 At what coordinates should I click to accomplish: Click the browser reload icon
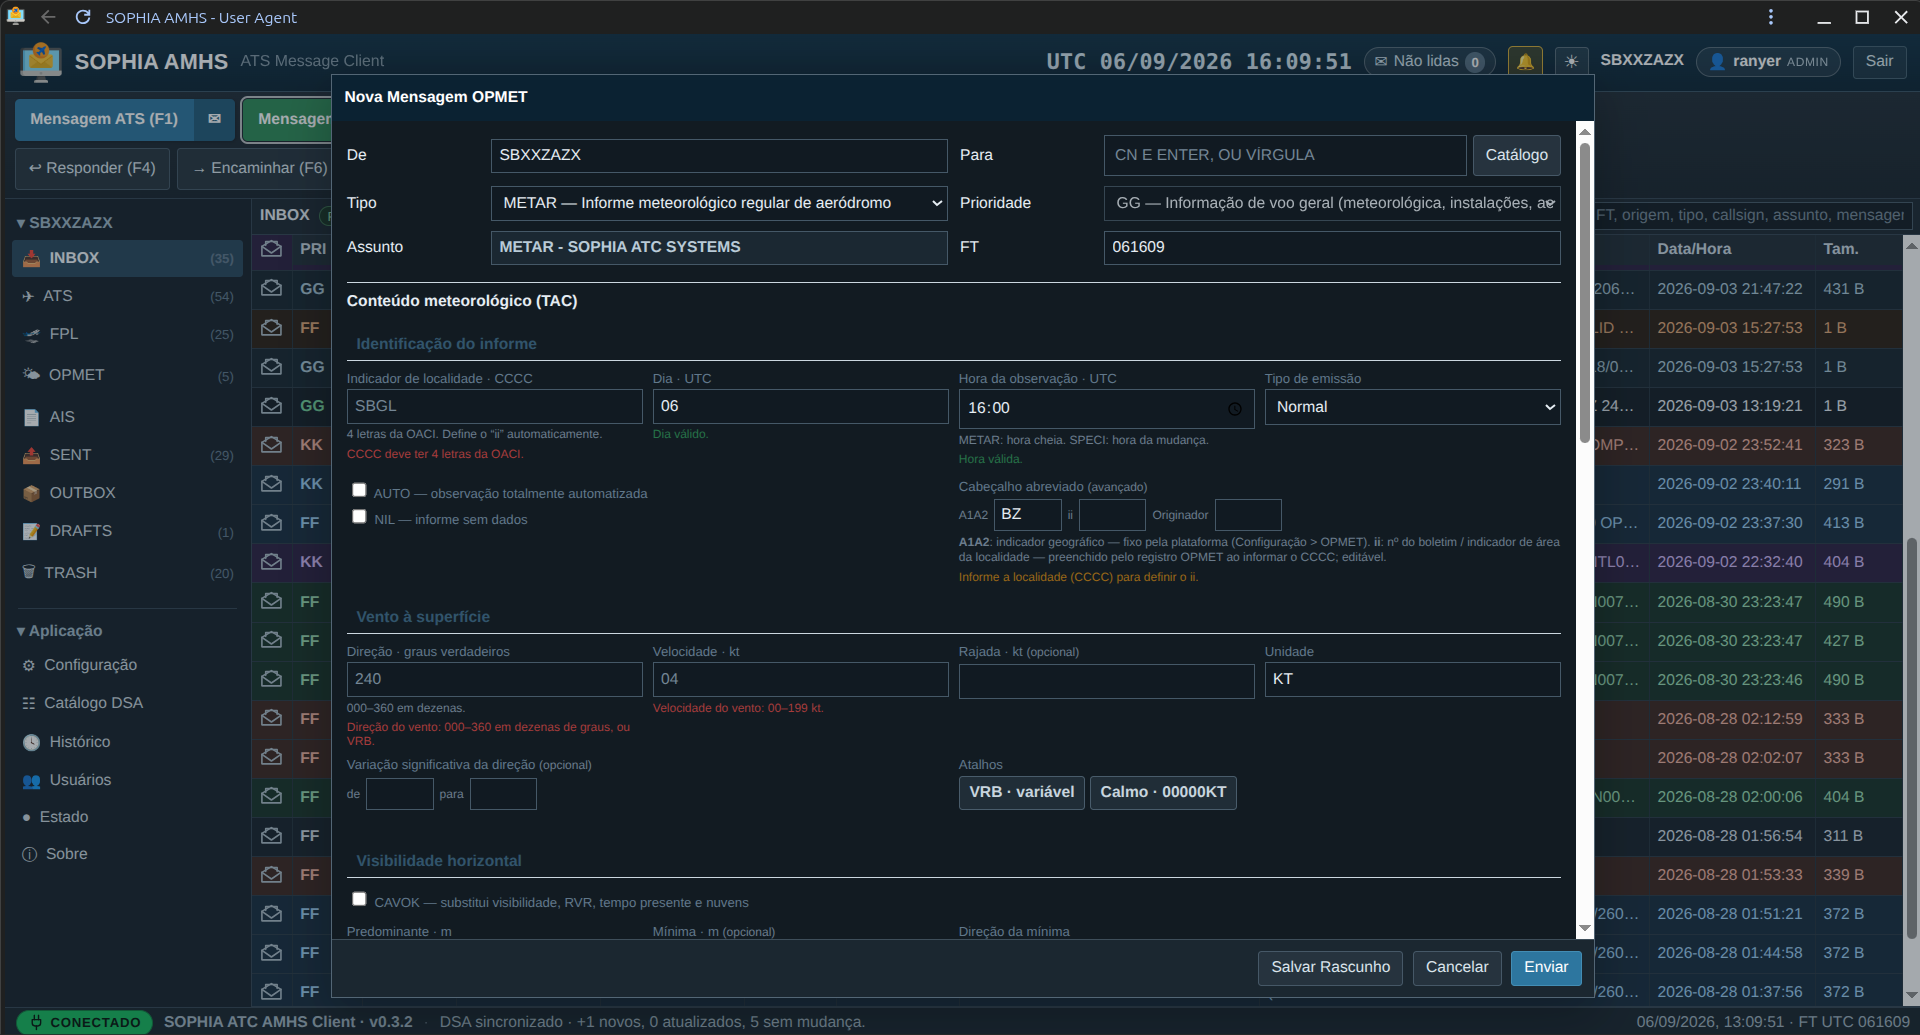click(x=83, y=17)
